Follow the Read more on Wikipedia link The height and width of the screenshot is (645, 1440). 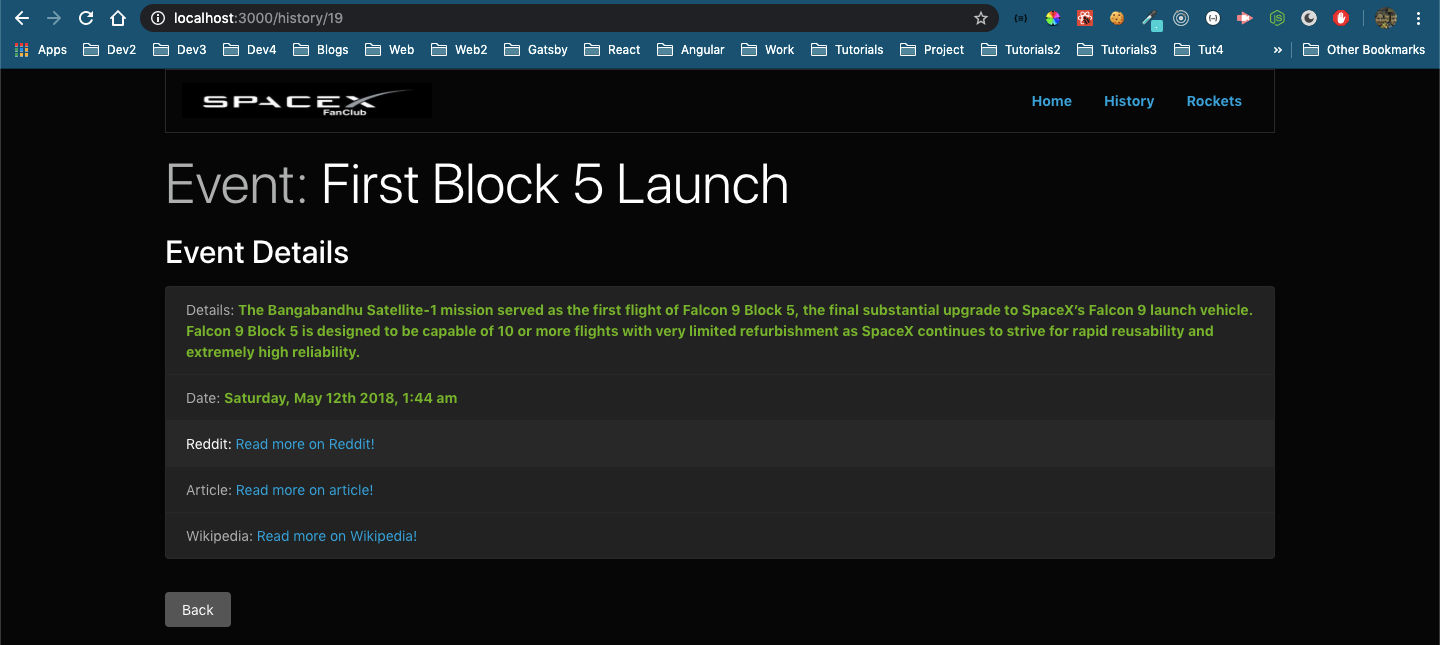337,536
